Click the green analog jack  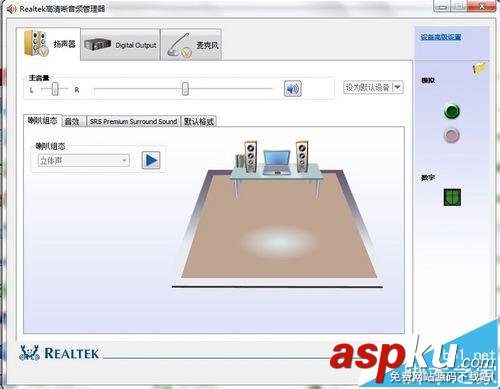point(452,111)
